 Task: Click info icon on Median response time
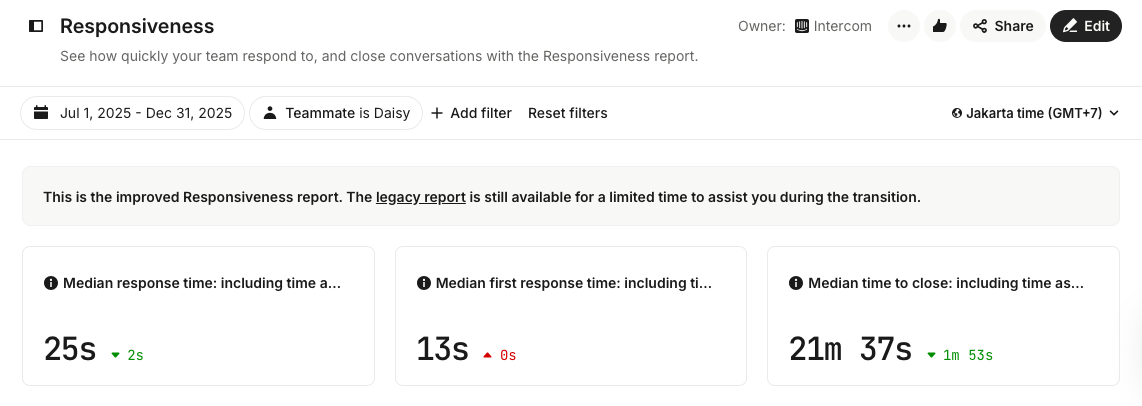tap(51, 283)
